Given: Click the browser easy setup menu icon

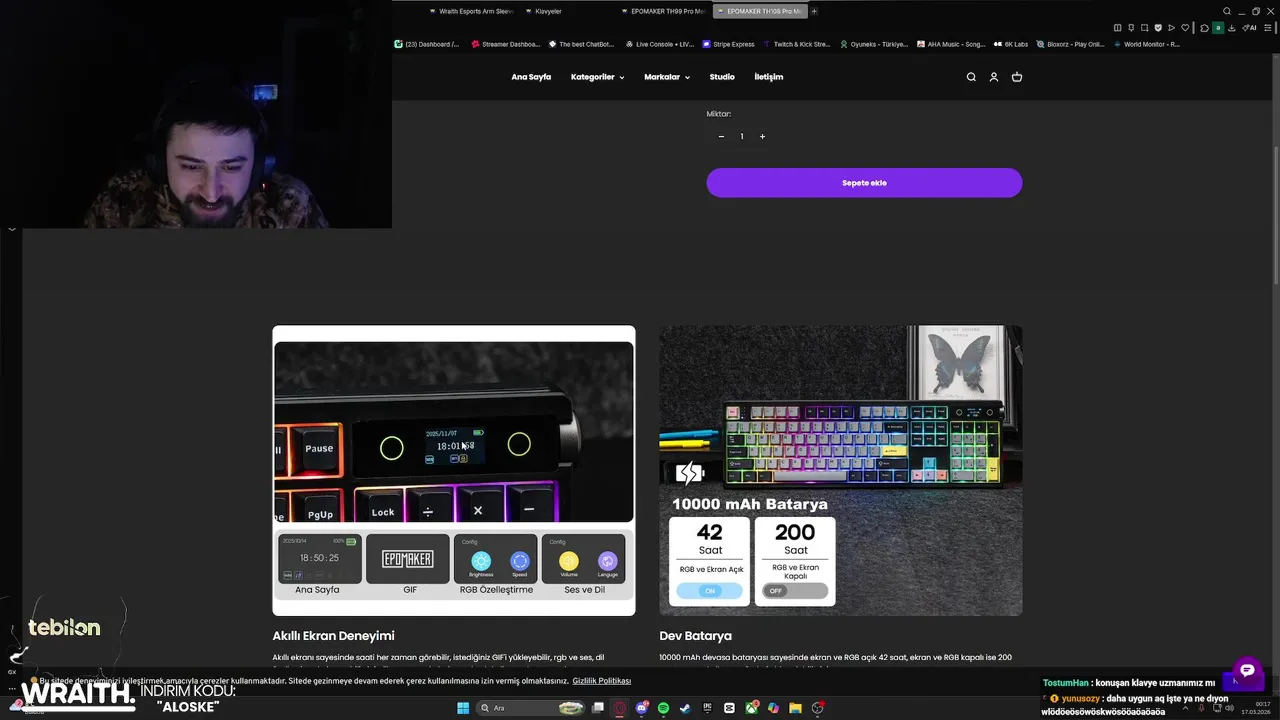Looking at the screenshot, I should click(x=1268, y=28).
